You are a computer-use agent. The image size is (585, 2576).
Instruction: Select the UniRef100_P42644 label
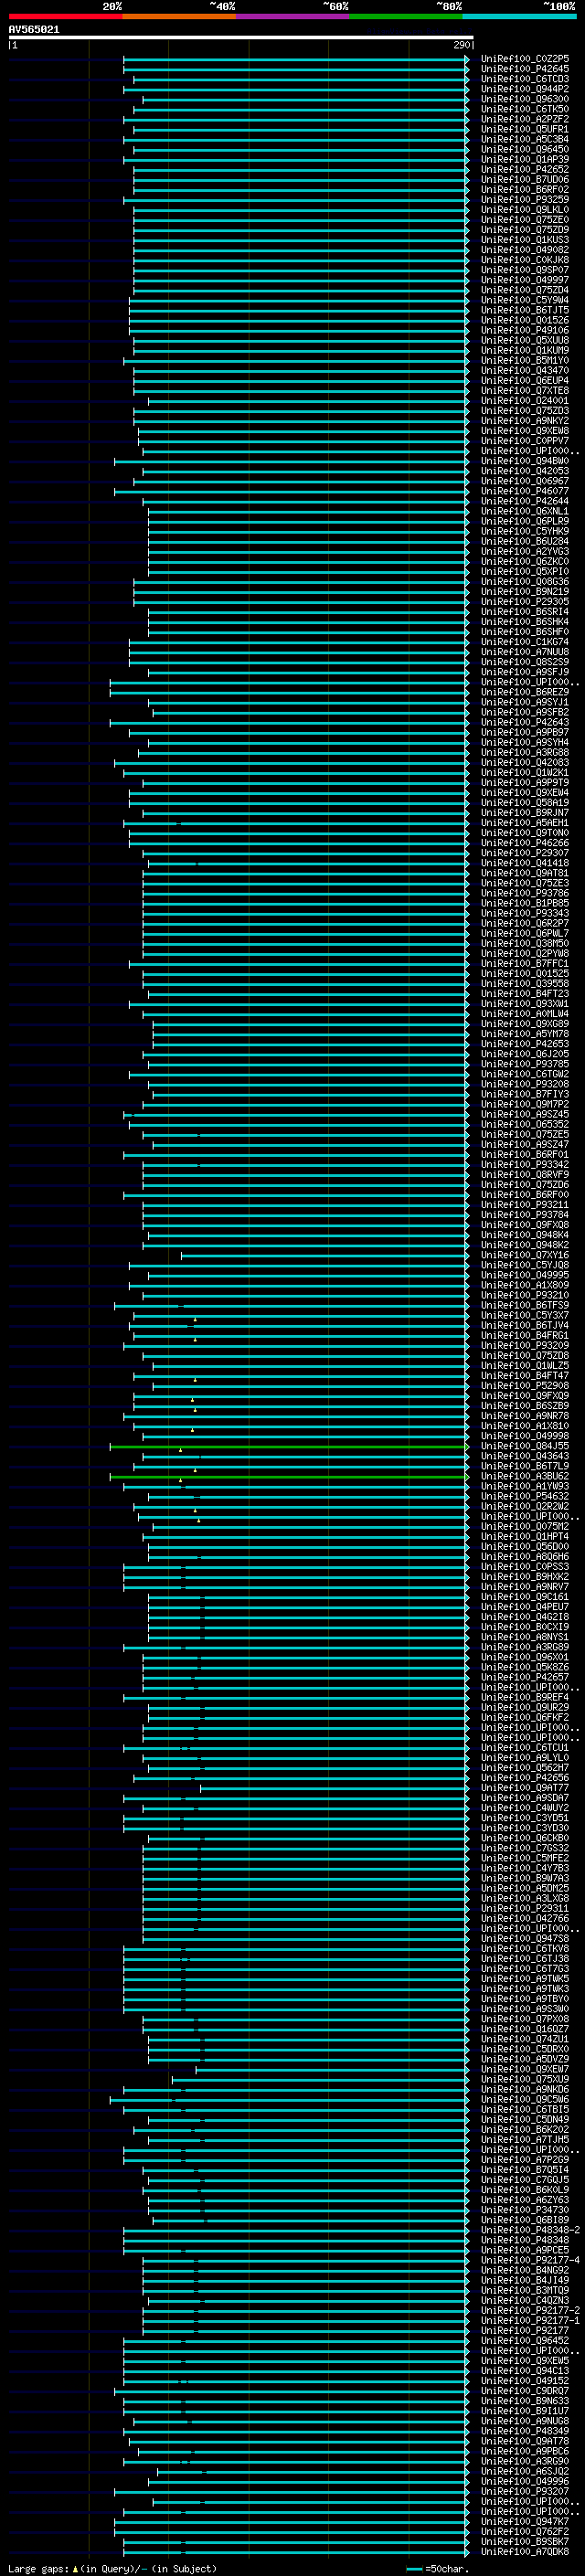525,501
